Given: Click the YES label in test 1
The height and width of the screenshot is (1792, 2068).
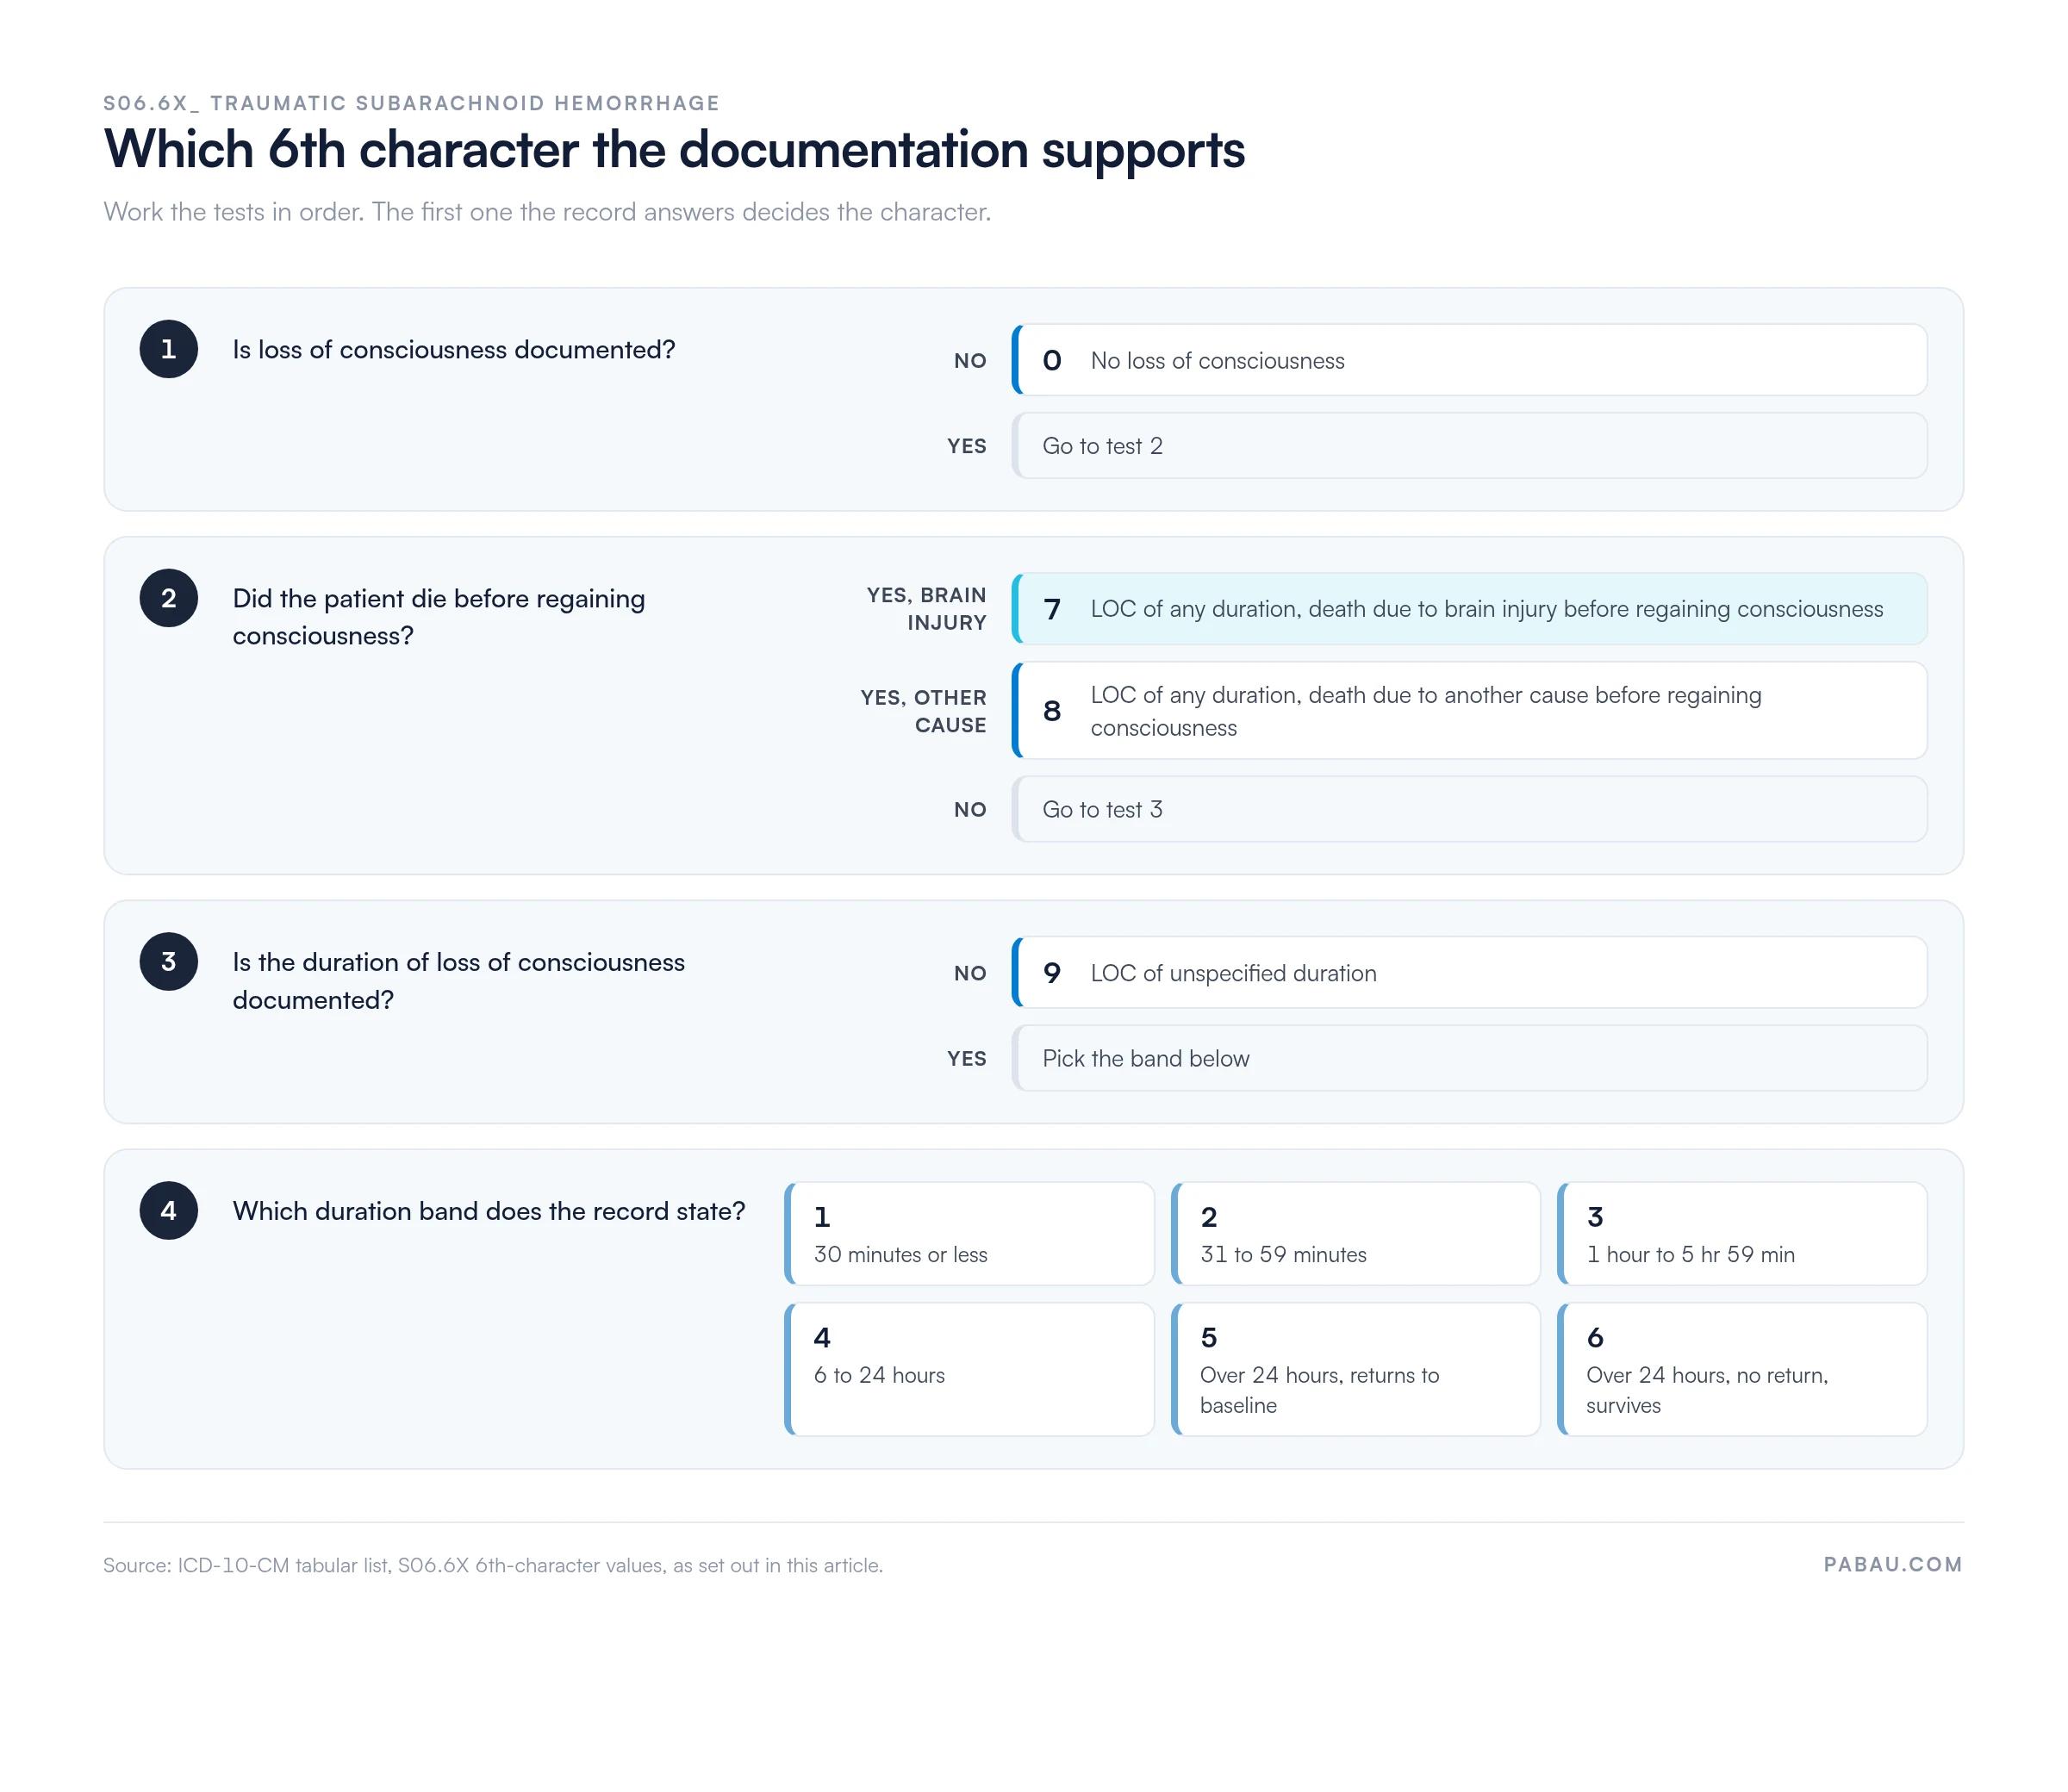Looking at the screenshot, I should tap(967, 446).
